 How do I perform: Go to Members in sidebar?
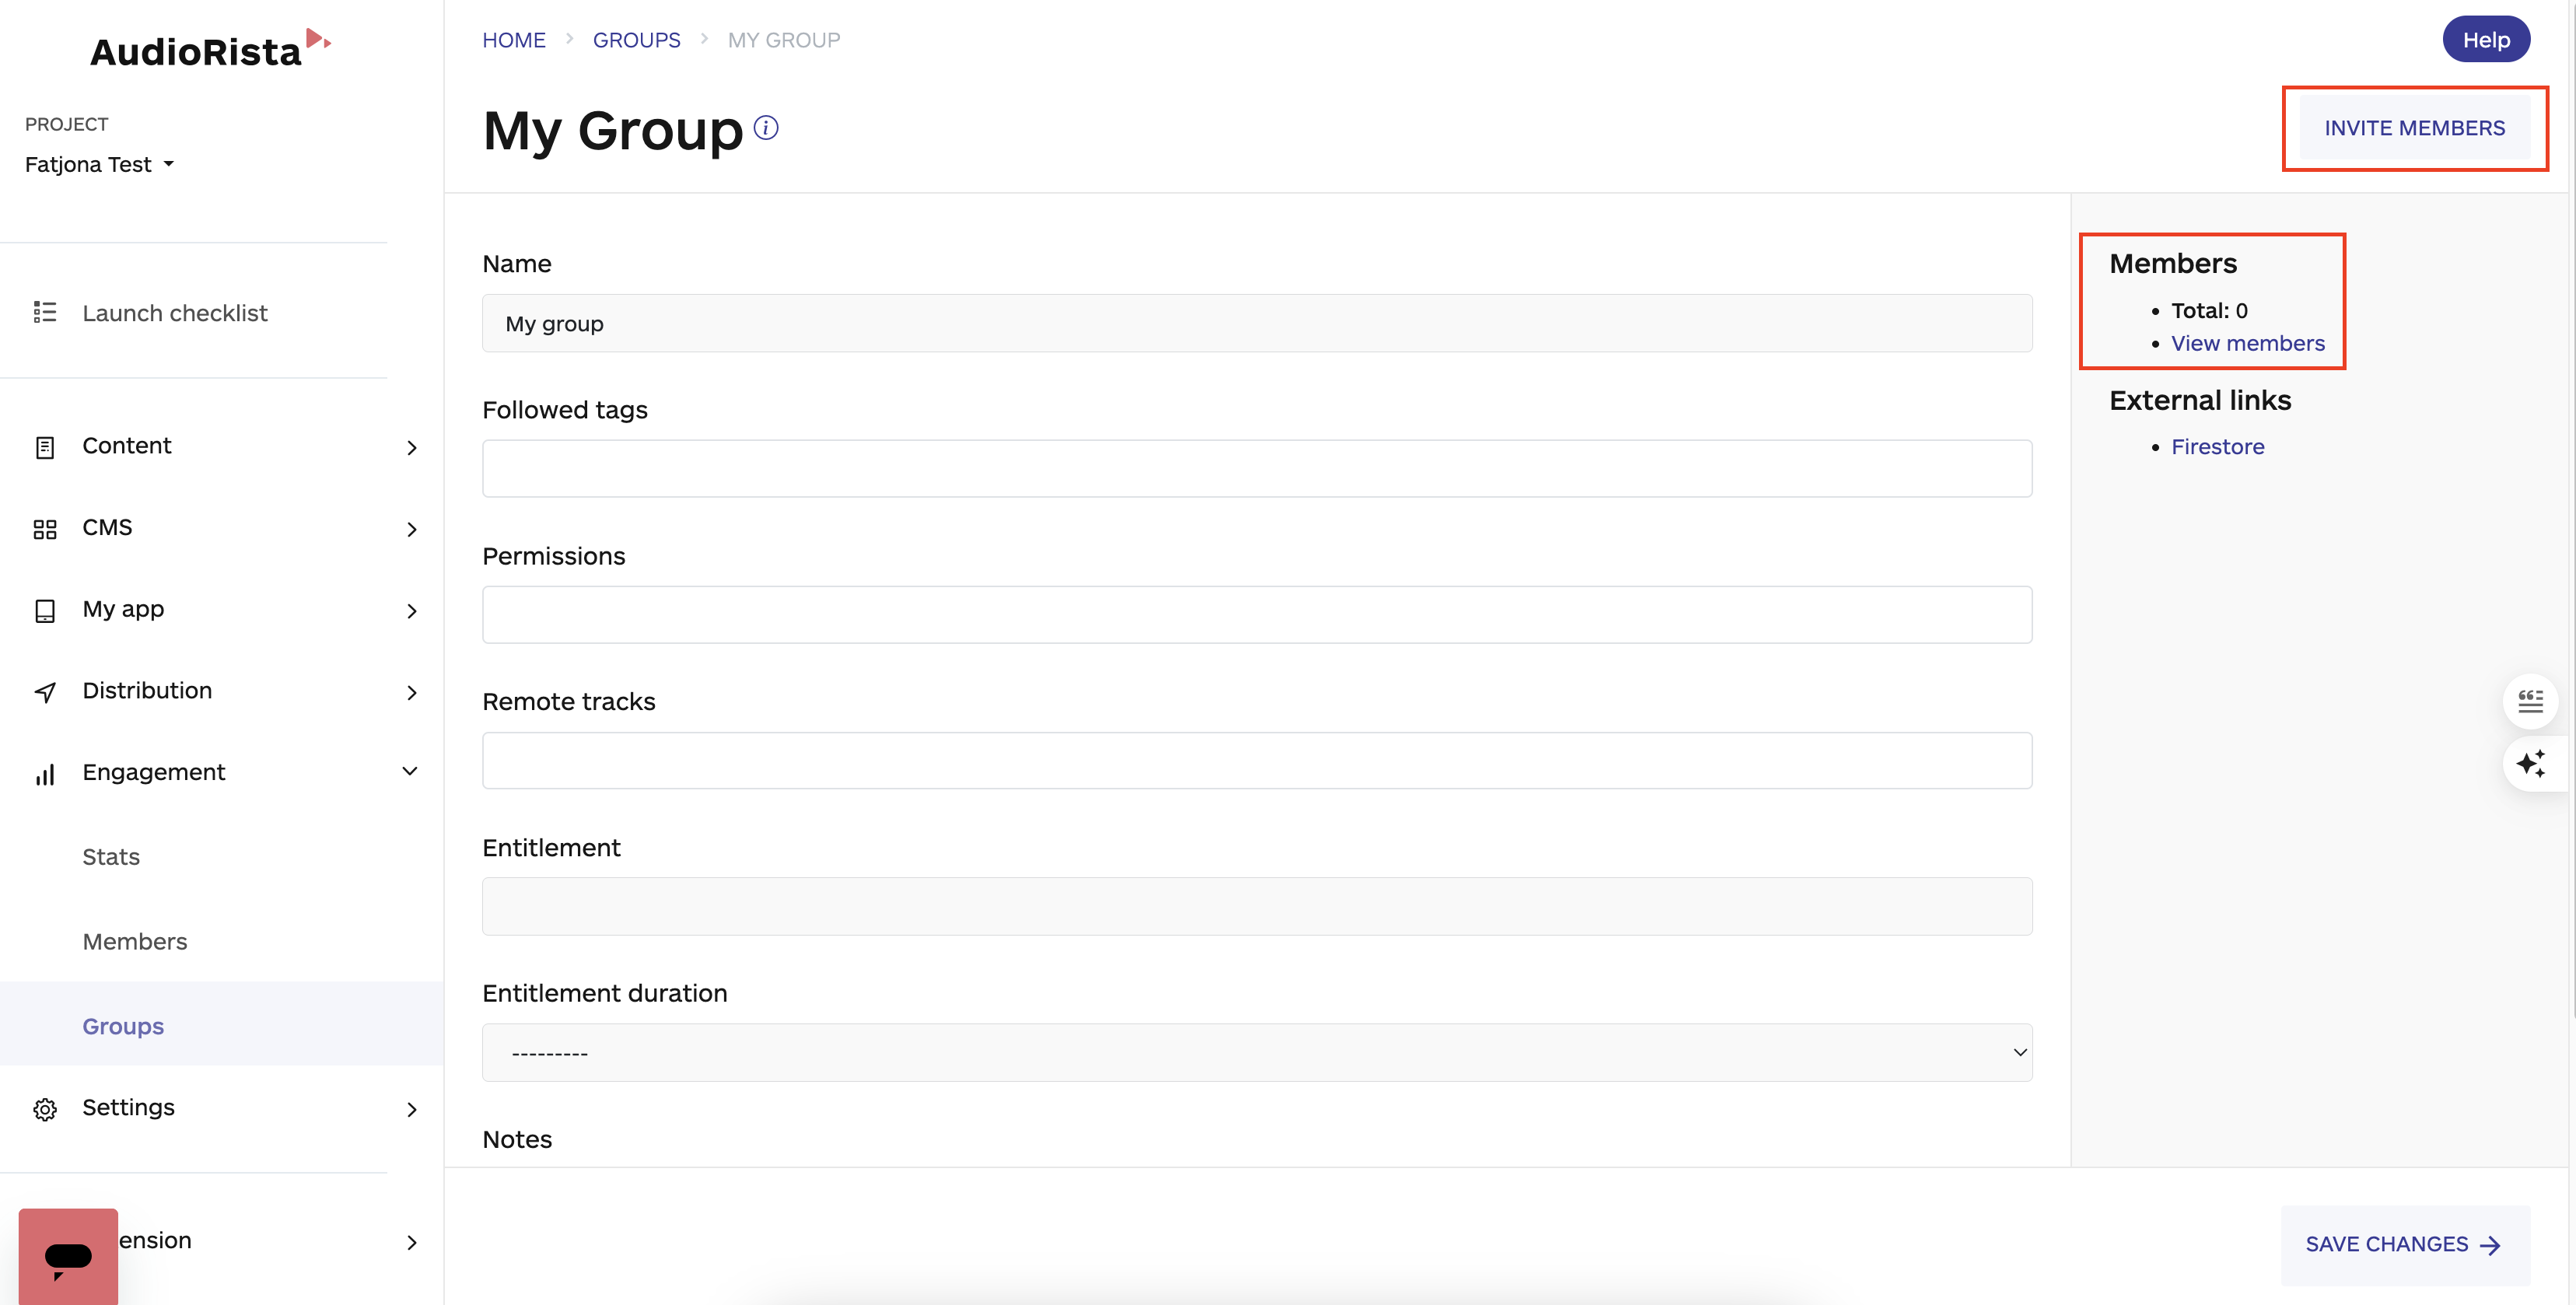pos(135,941)
